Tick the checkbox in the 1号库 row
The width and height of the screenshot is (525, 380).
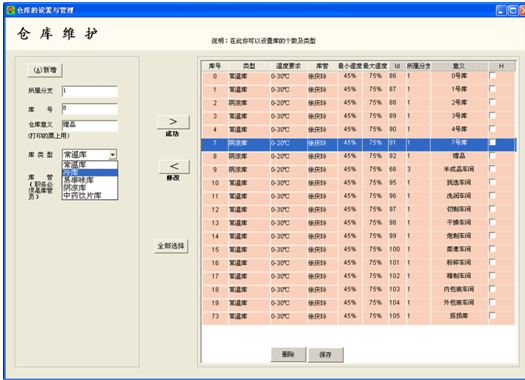point(492,89)
